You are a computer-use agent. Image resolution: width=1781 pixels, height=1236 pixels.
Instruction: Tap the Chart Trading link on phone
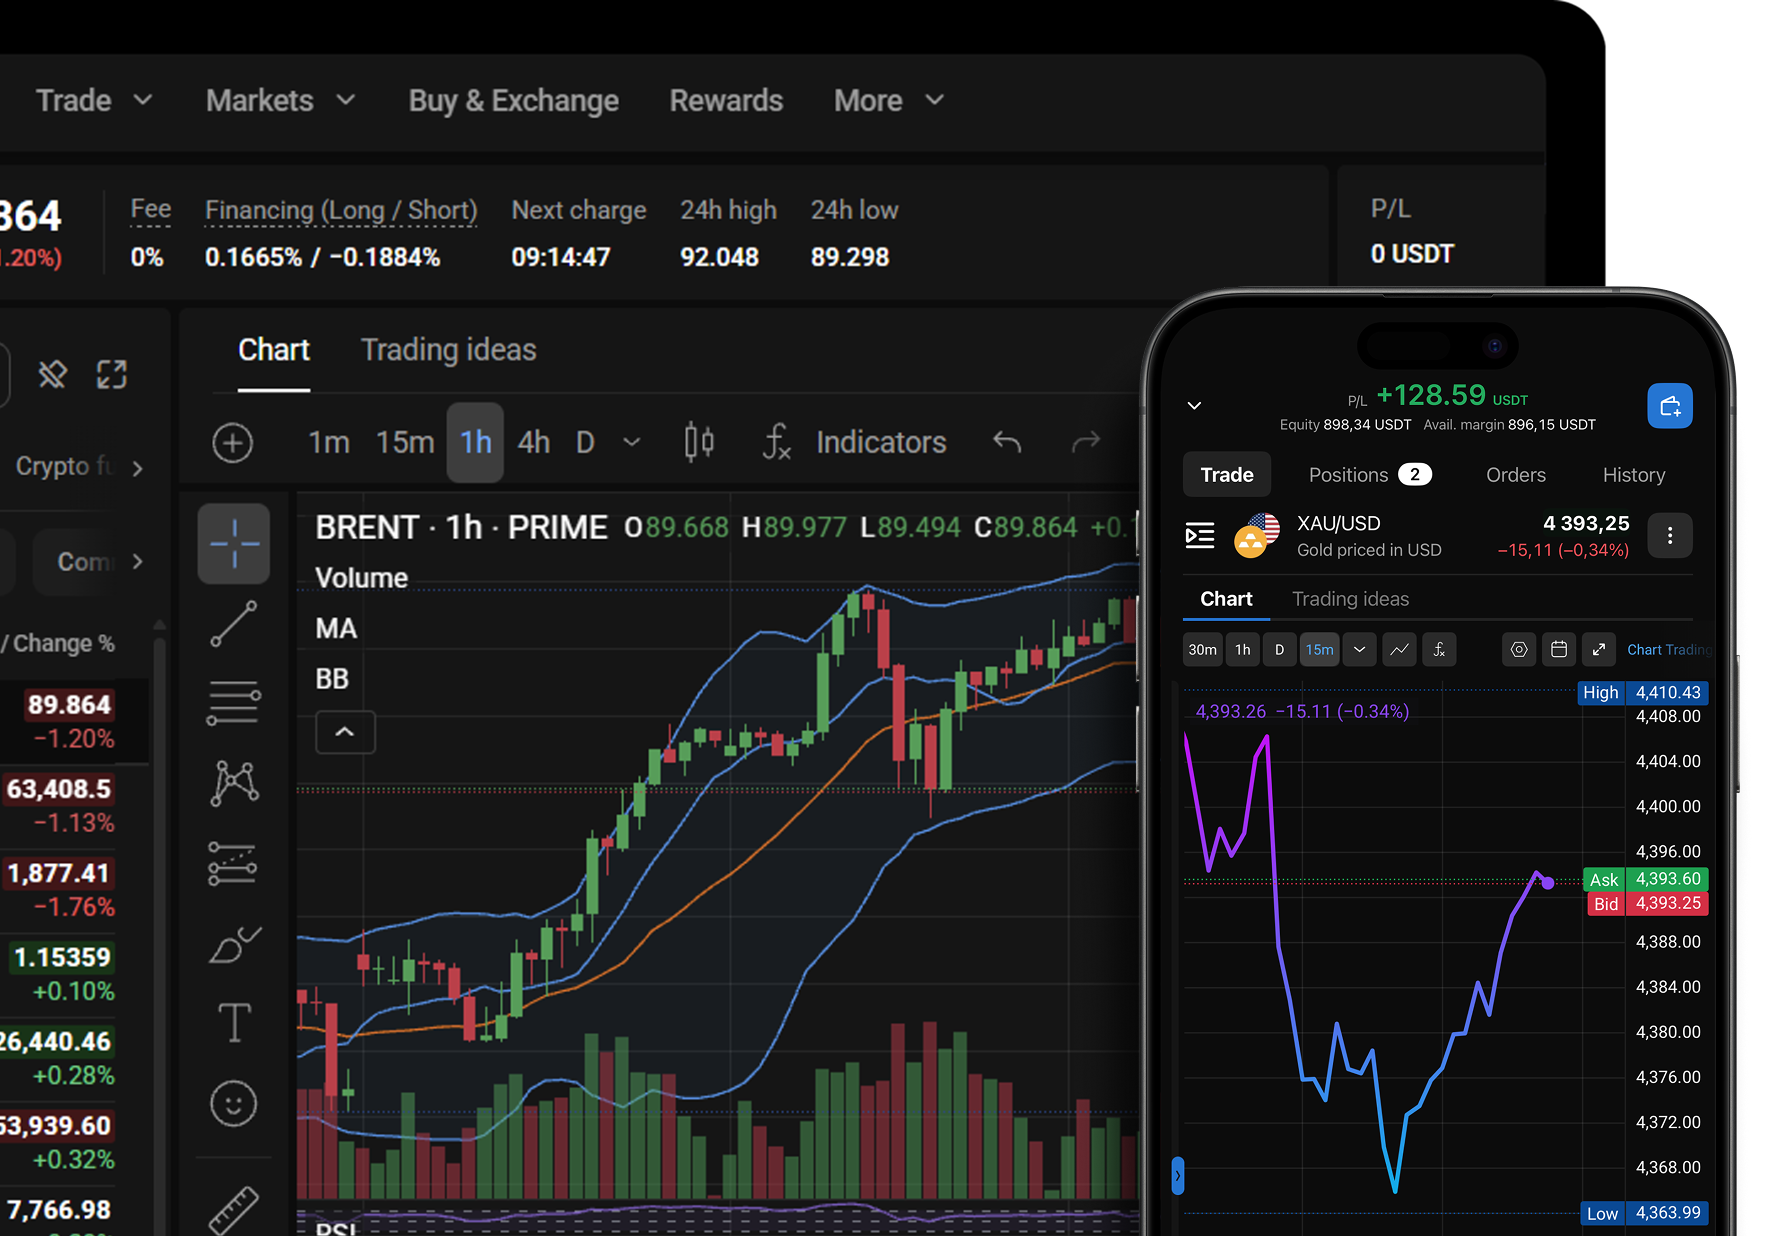click(x=1668, y=650)
